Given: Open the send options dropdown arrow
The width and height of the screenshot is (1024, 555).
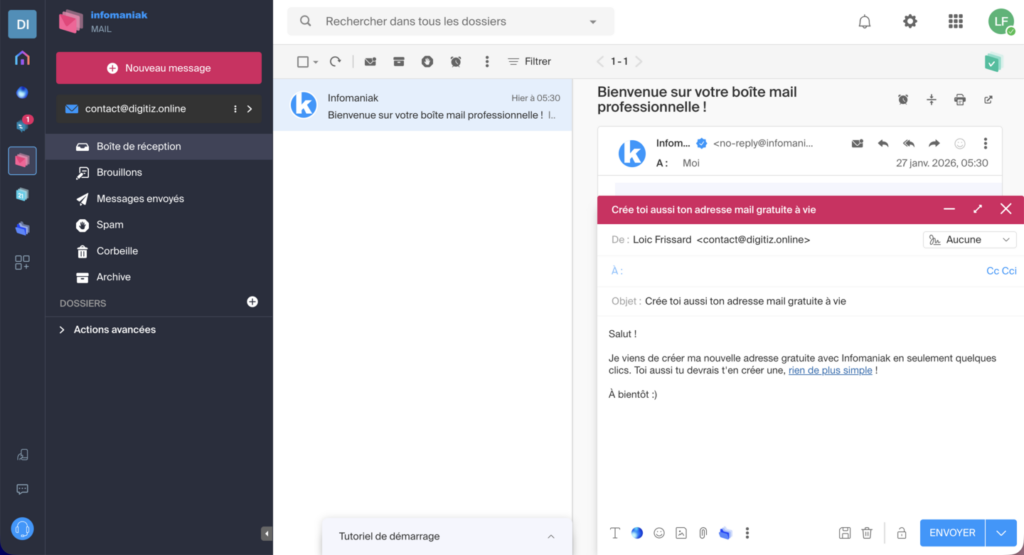Looking at the screenshot, I should (x=1001, y=533).
